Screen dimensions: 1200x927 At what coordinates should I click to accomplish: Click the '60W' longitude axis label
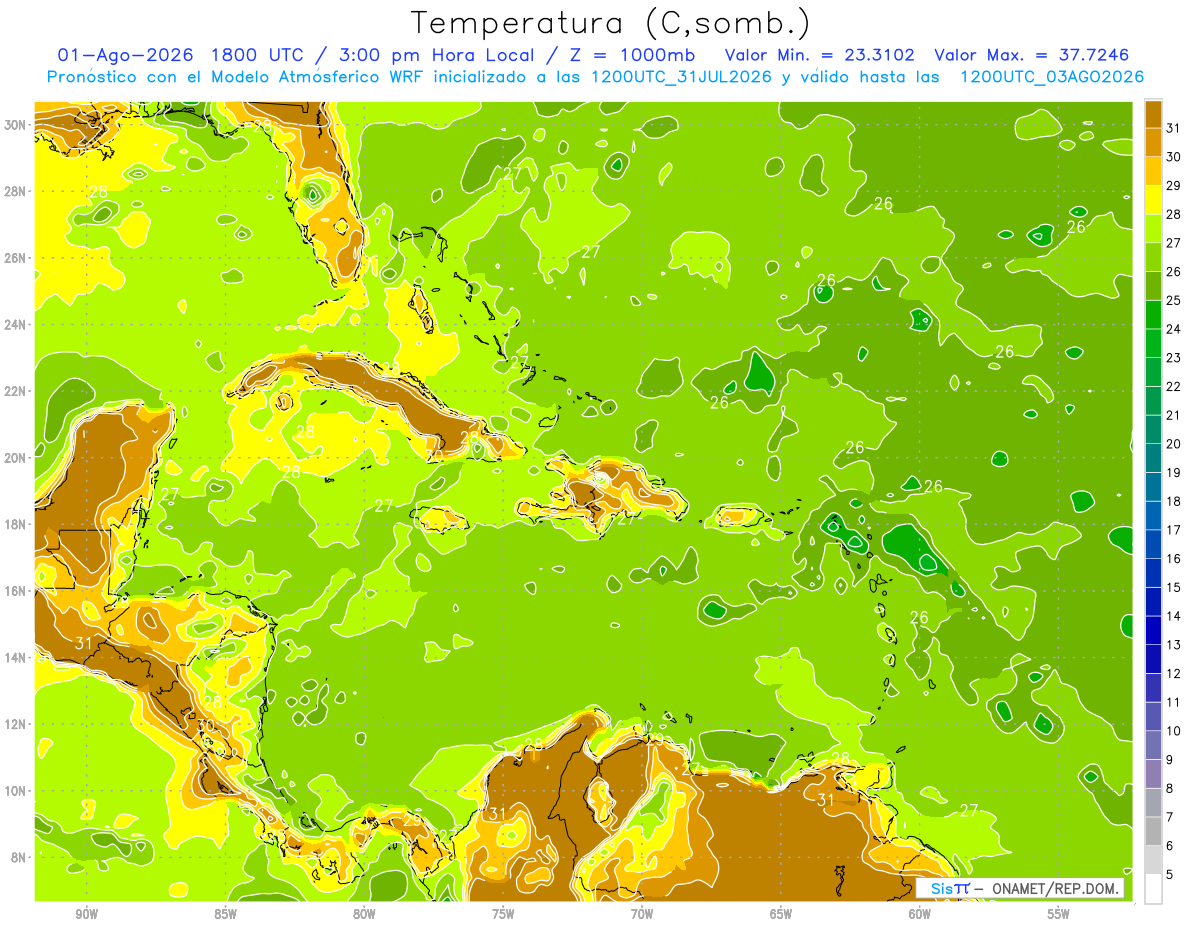(x=920, y=913)
